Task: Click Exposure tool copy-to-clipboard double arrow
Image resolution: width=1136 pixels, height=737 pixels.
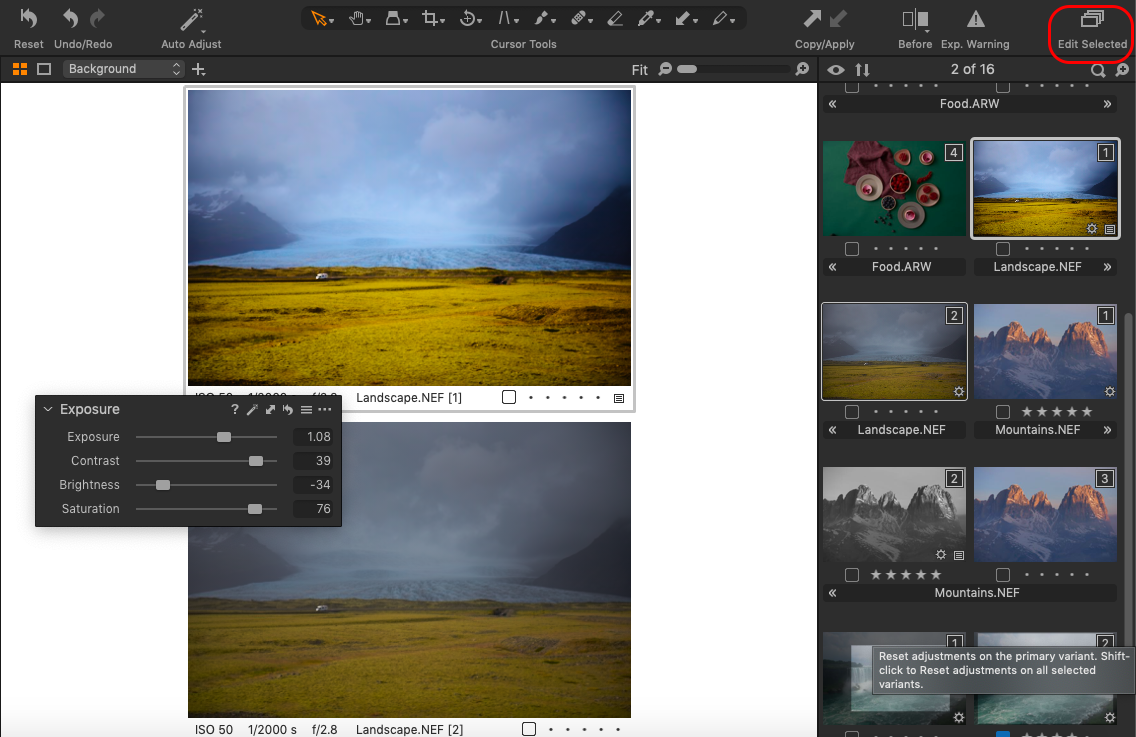Action: click(270, 409)
